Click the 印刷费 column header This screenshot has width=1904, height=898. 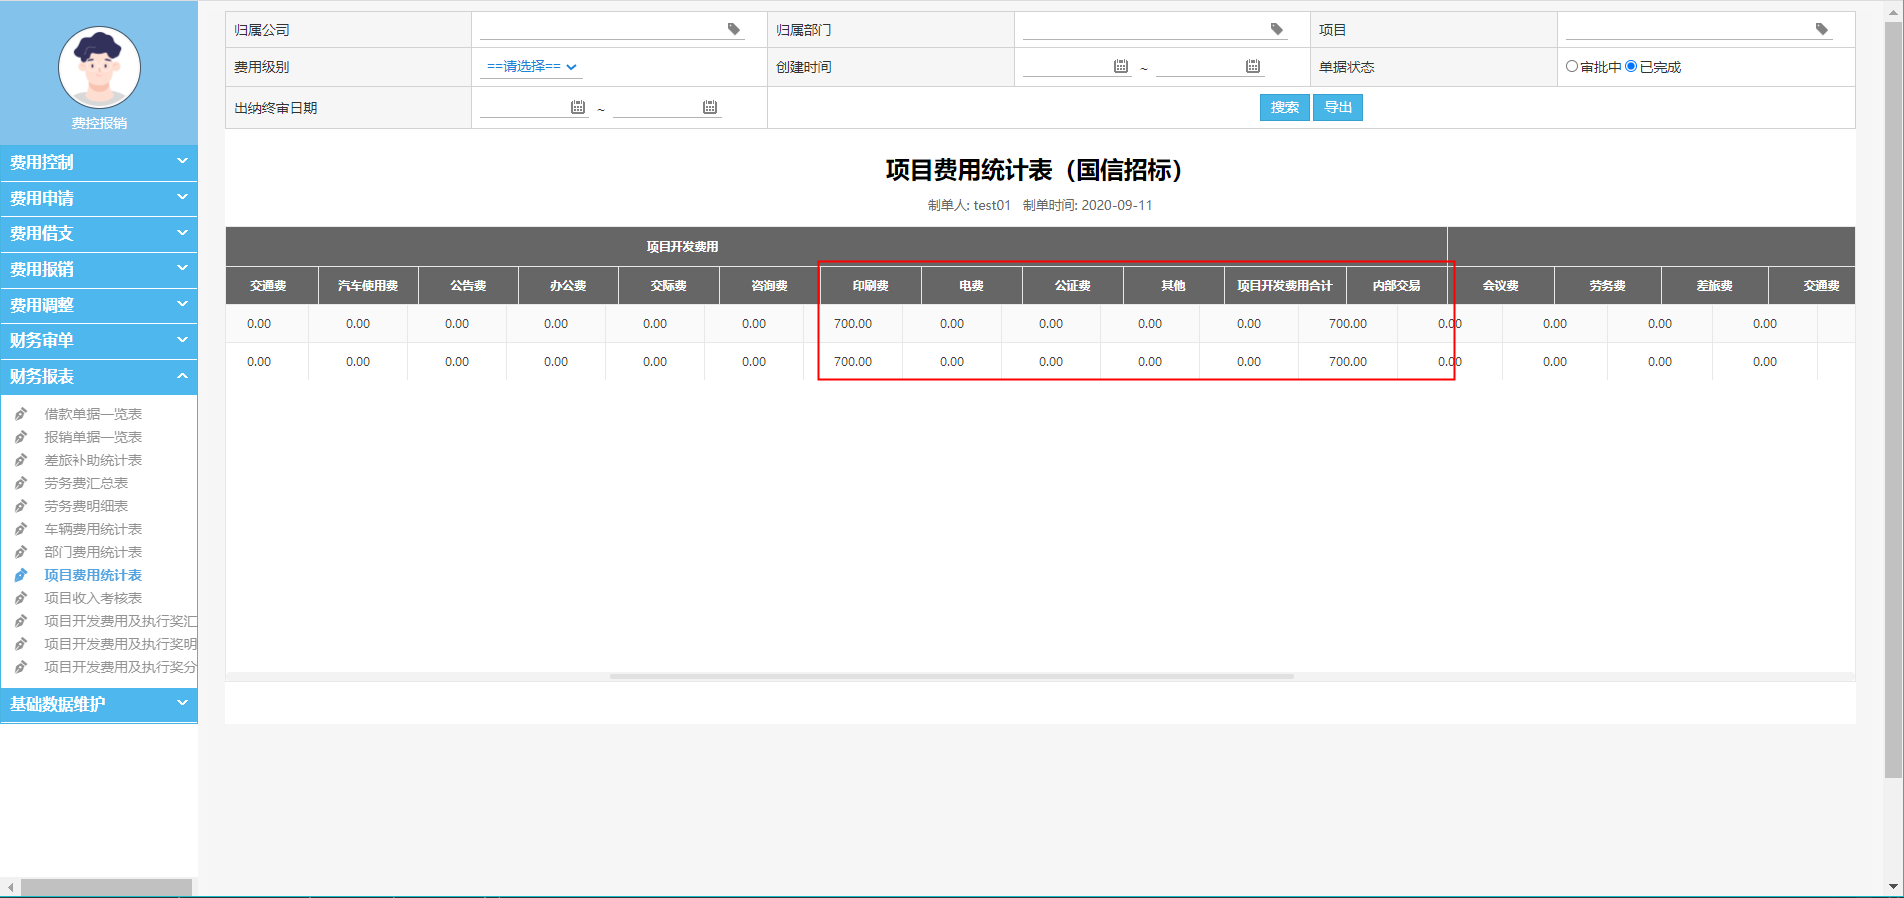point(871,286)
